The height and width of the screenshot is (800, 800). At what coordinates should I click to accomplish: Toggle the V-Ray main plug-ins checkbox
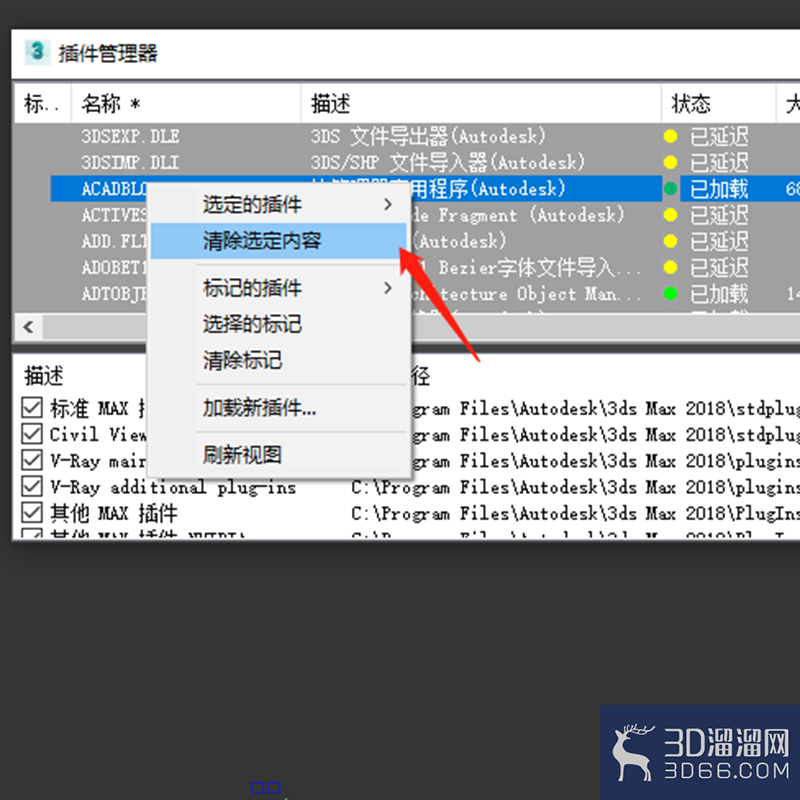pyautogui.click(x=32, y=460)
